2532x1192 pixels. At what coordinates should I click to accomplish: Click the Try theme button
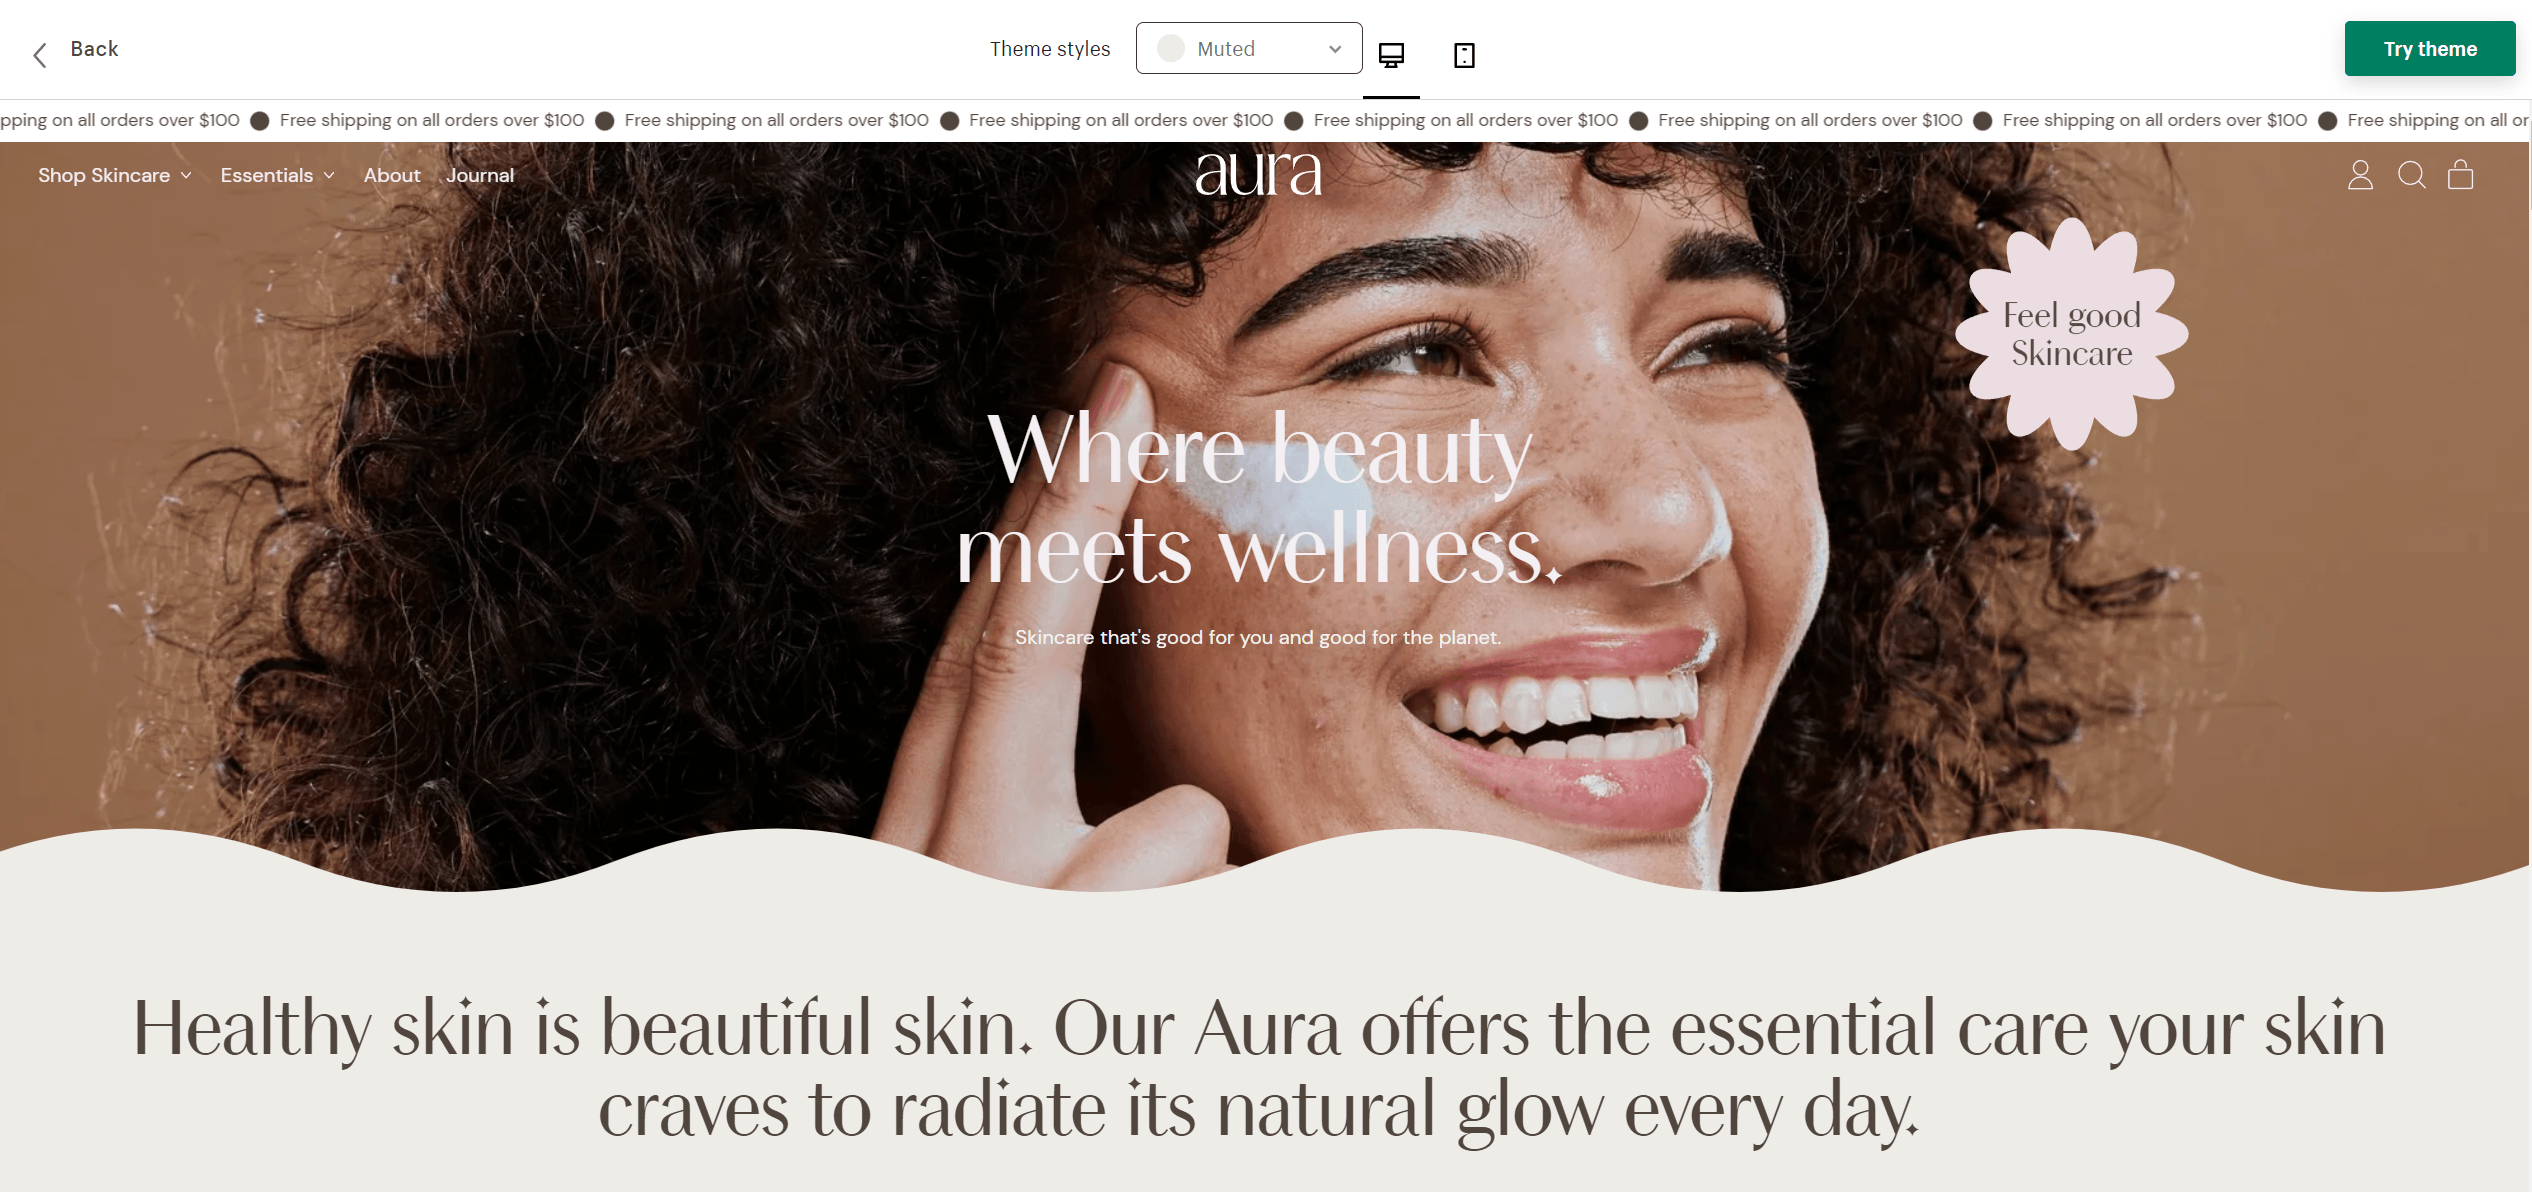(2430, 48)
